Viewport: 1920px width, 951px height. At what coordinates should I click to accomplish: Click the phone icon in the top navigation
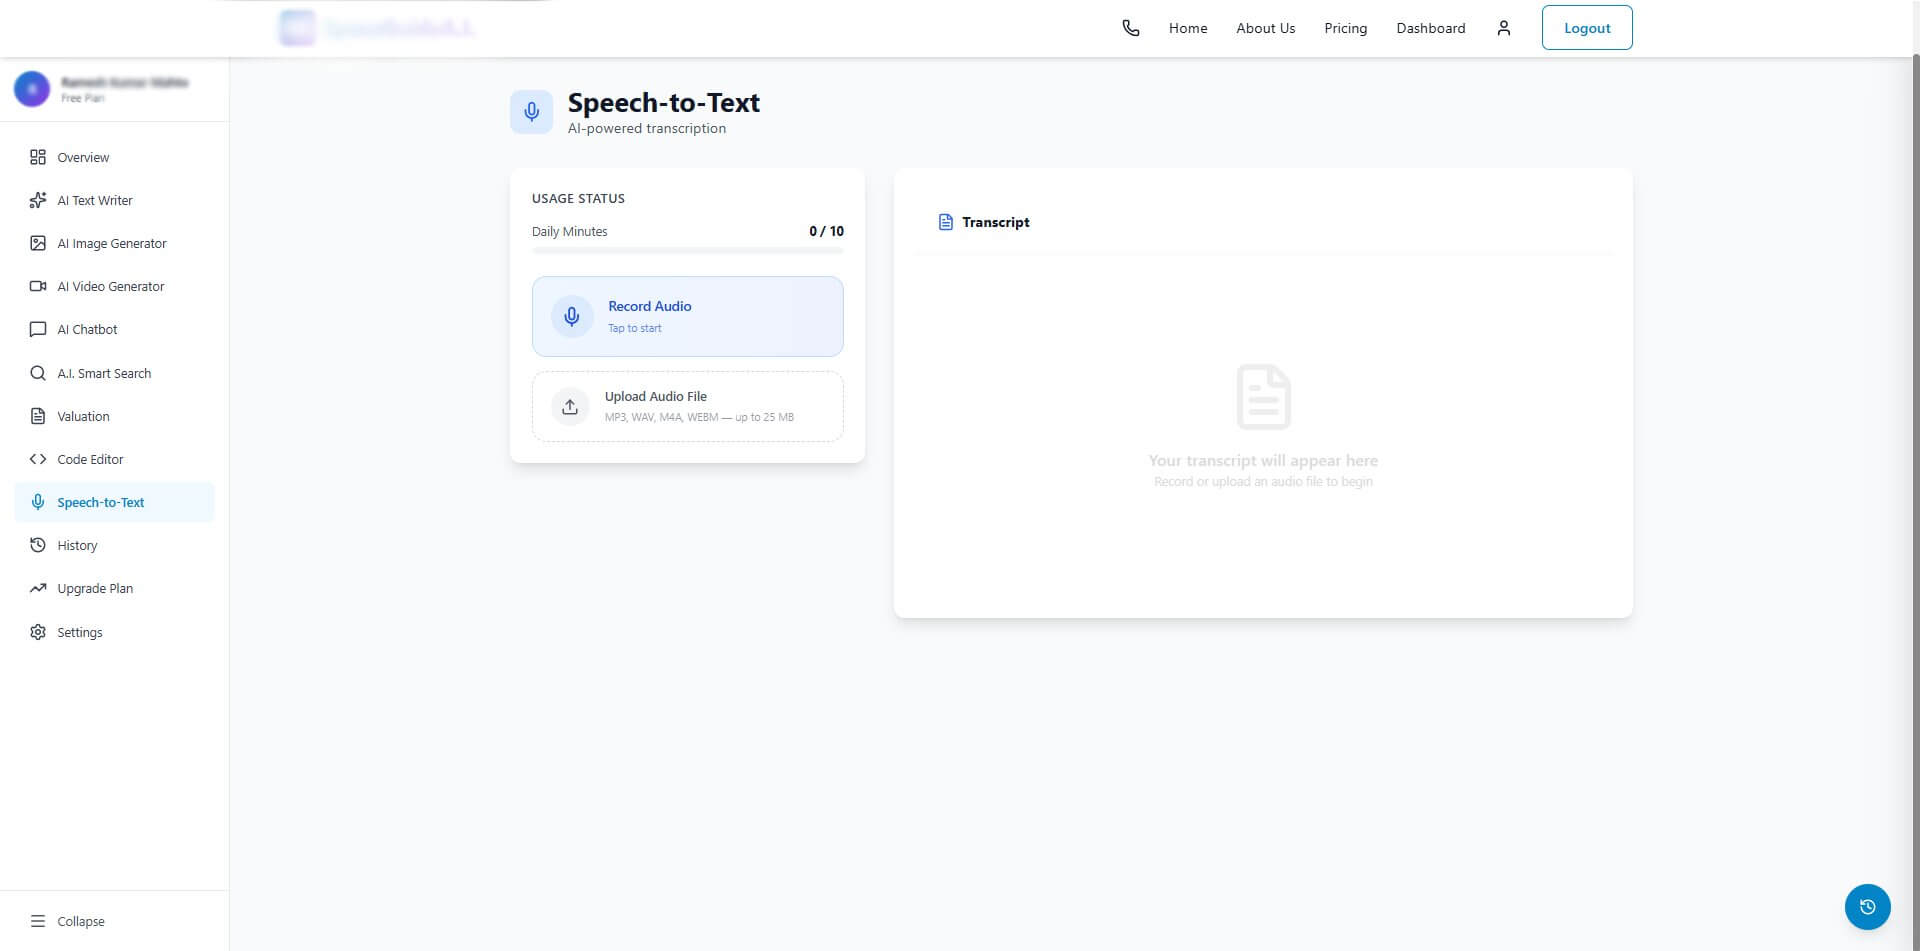click(x=1131, y=28)
